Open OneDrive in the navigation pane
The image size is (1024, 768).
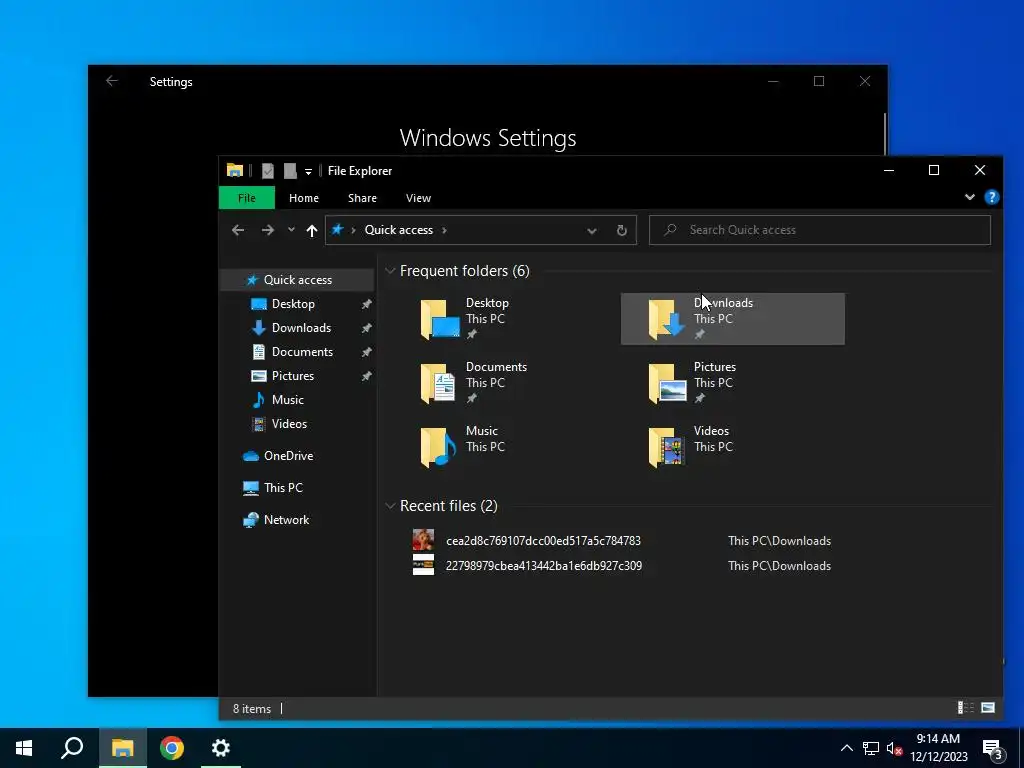(288, 456)
